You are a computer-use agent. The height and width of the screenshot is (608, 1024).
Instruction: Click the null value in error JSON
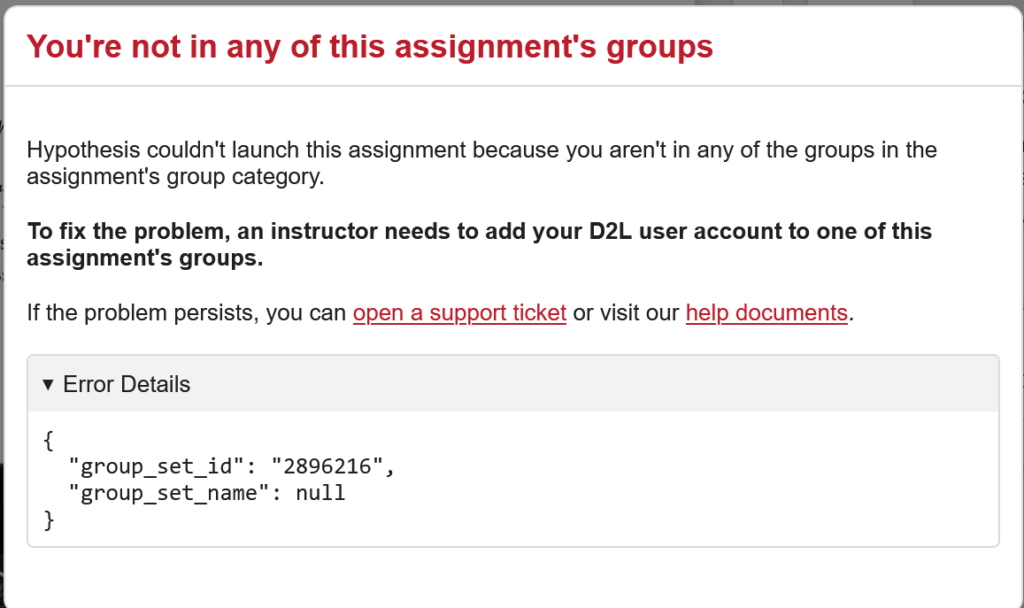320,492
